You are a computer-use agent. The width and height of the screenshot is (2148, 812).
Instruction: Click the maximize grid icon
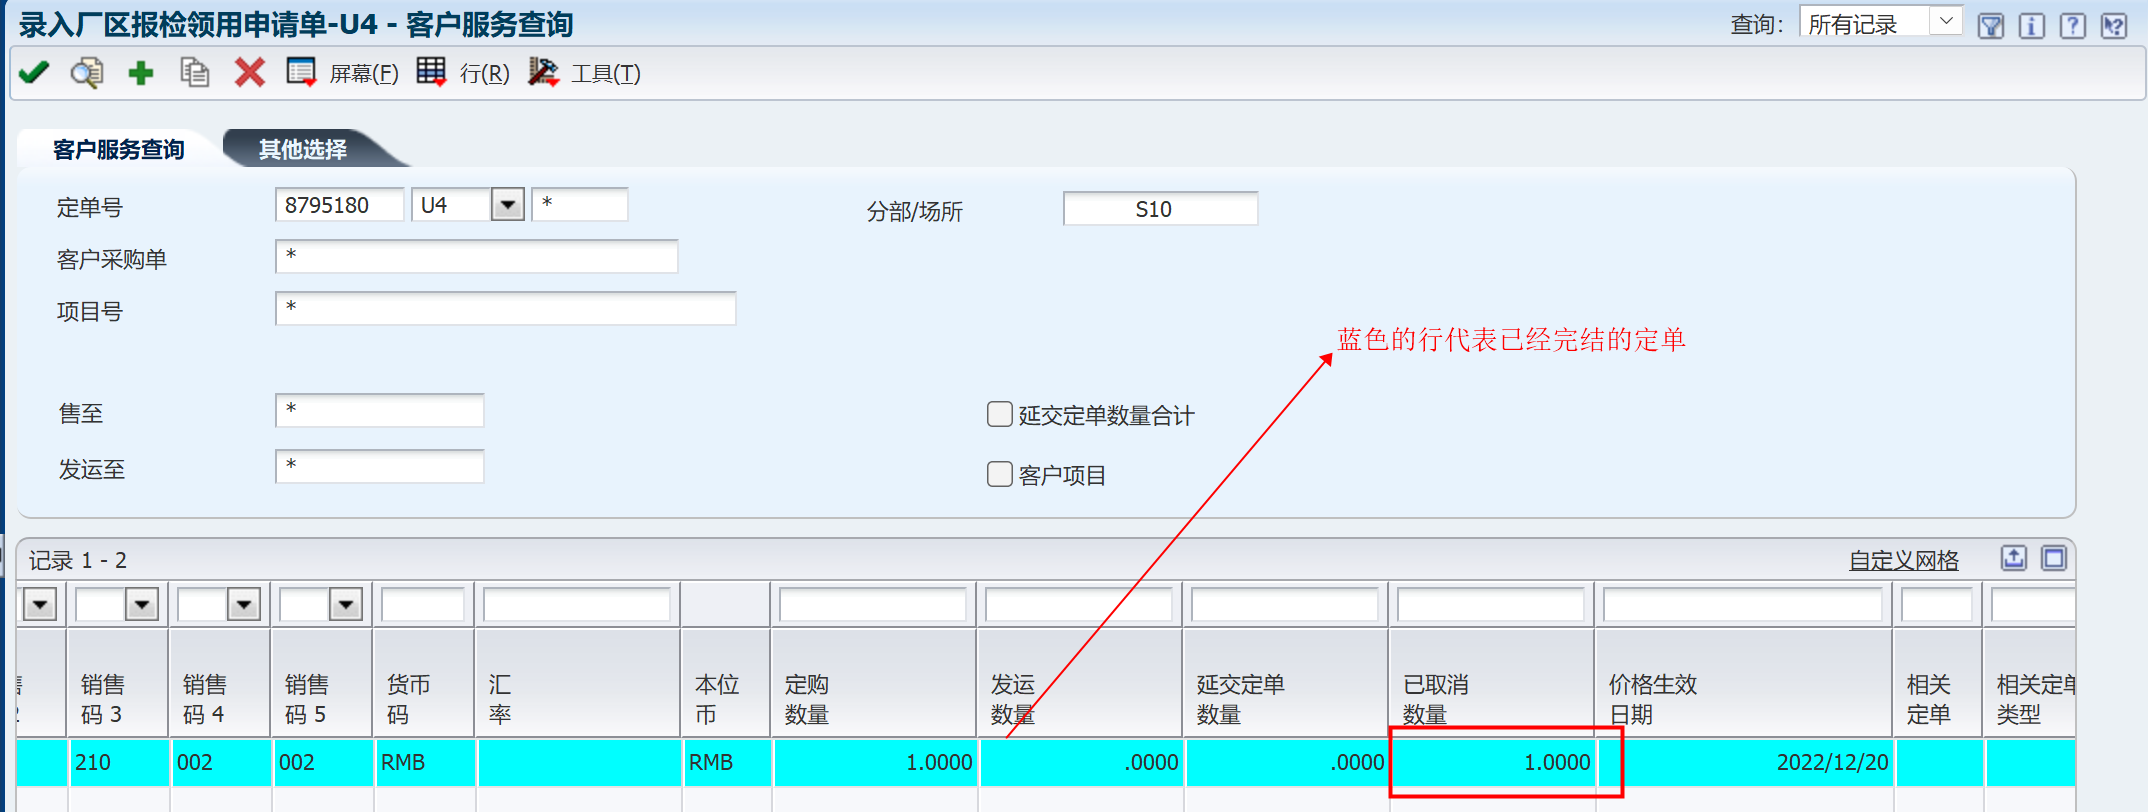(2054, 558)
